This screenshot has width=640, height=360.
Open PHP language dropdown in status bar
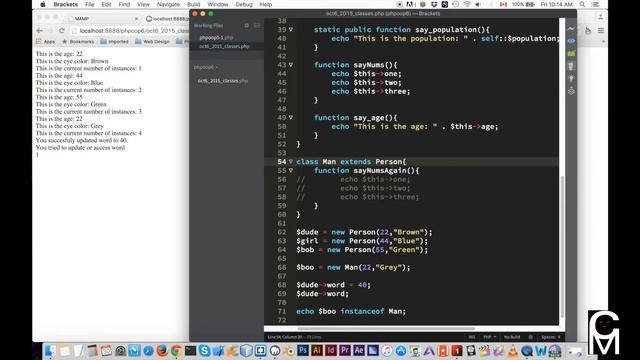click(x=489, y=337)
